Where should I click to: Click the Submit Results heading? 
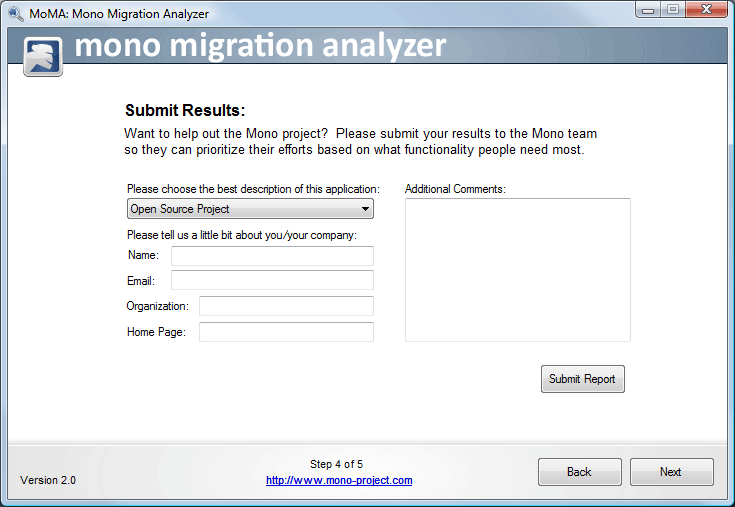pos(185,111)
